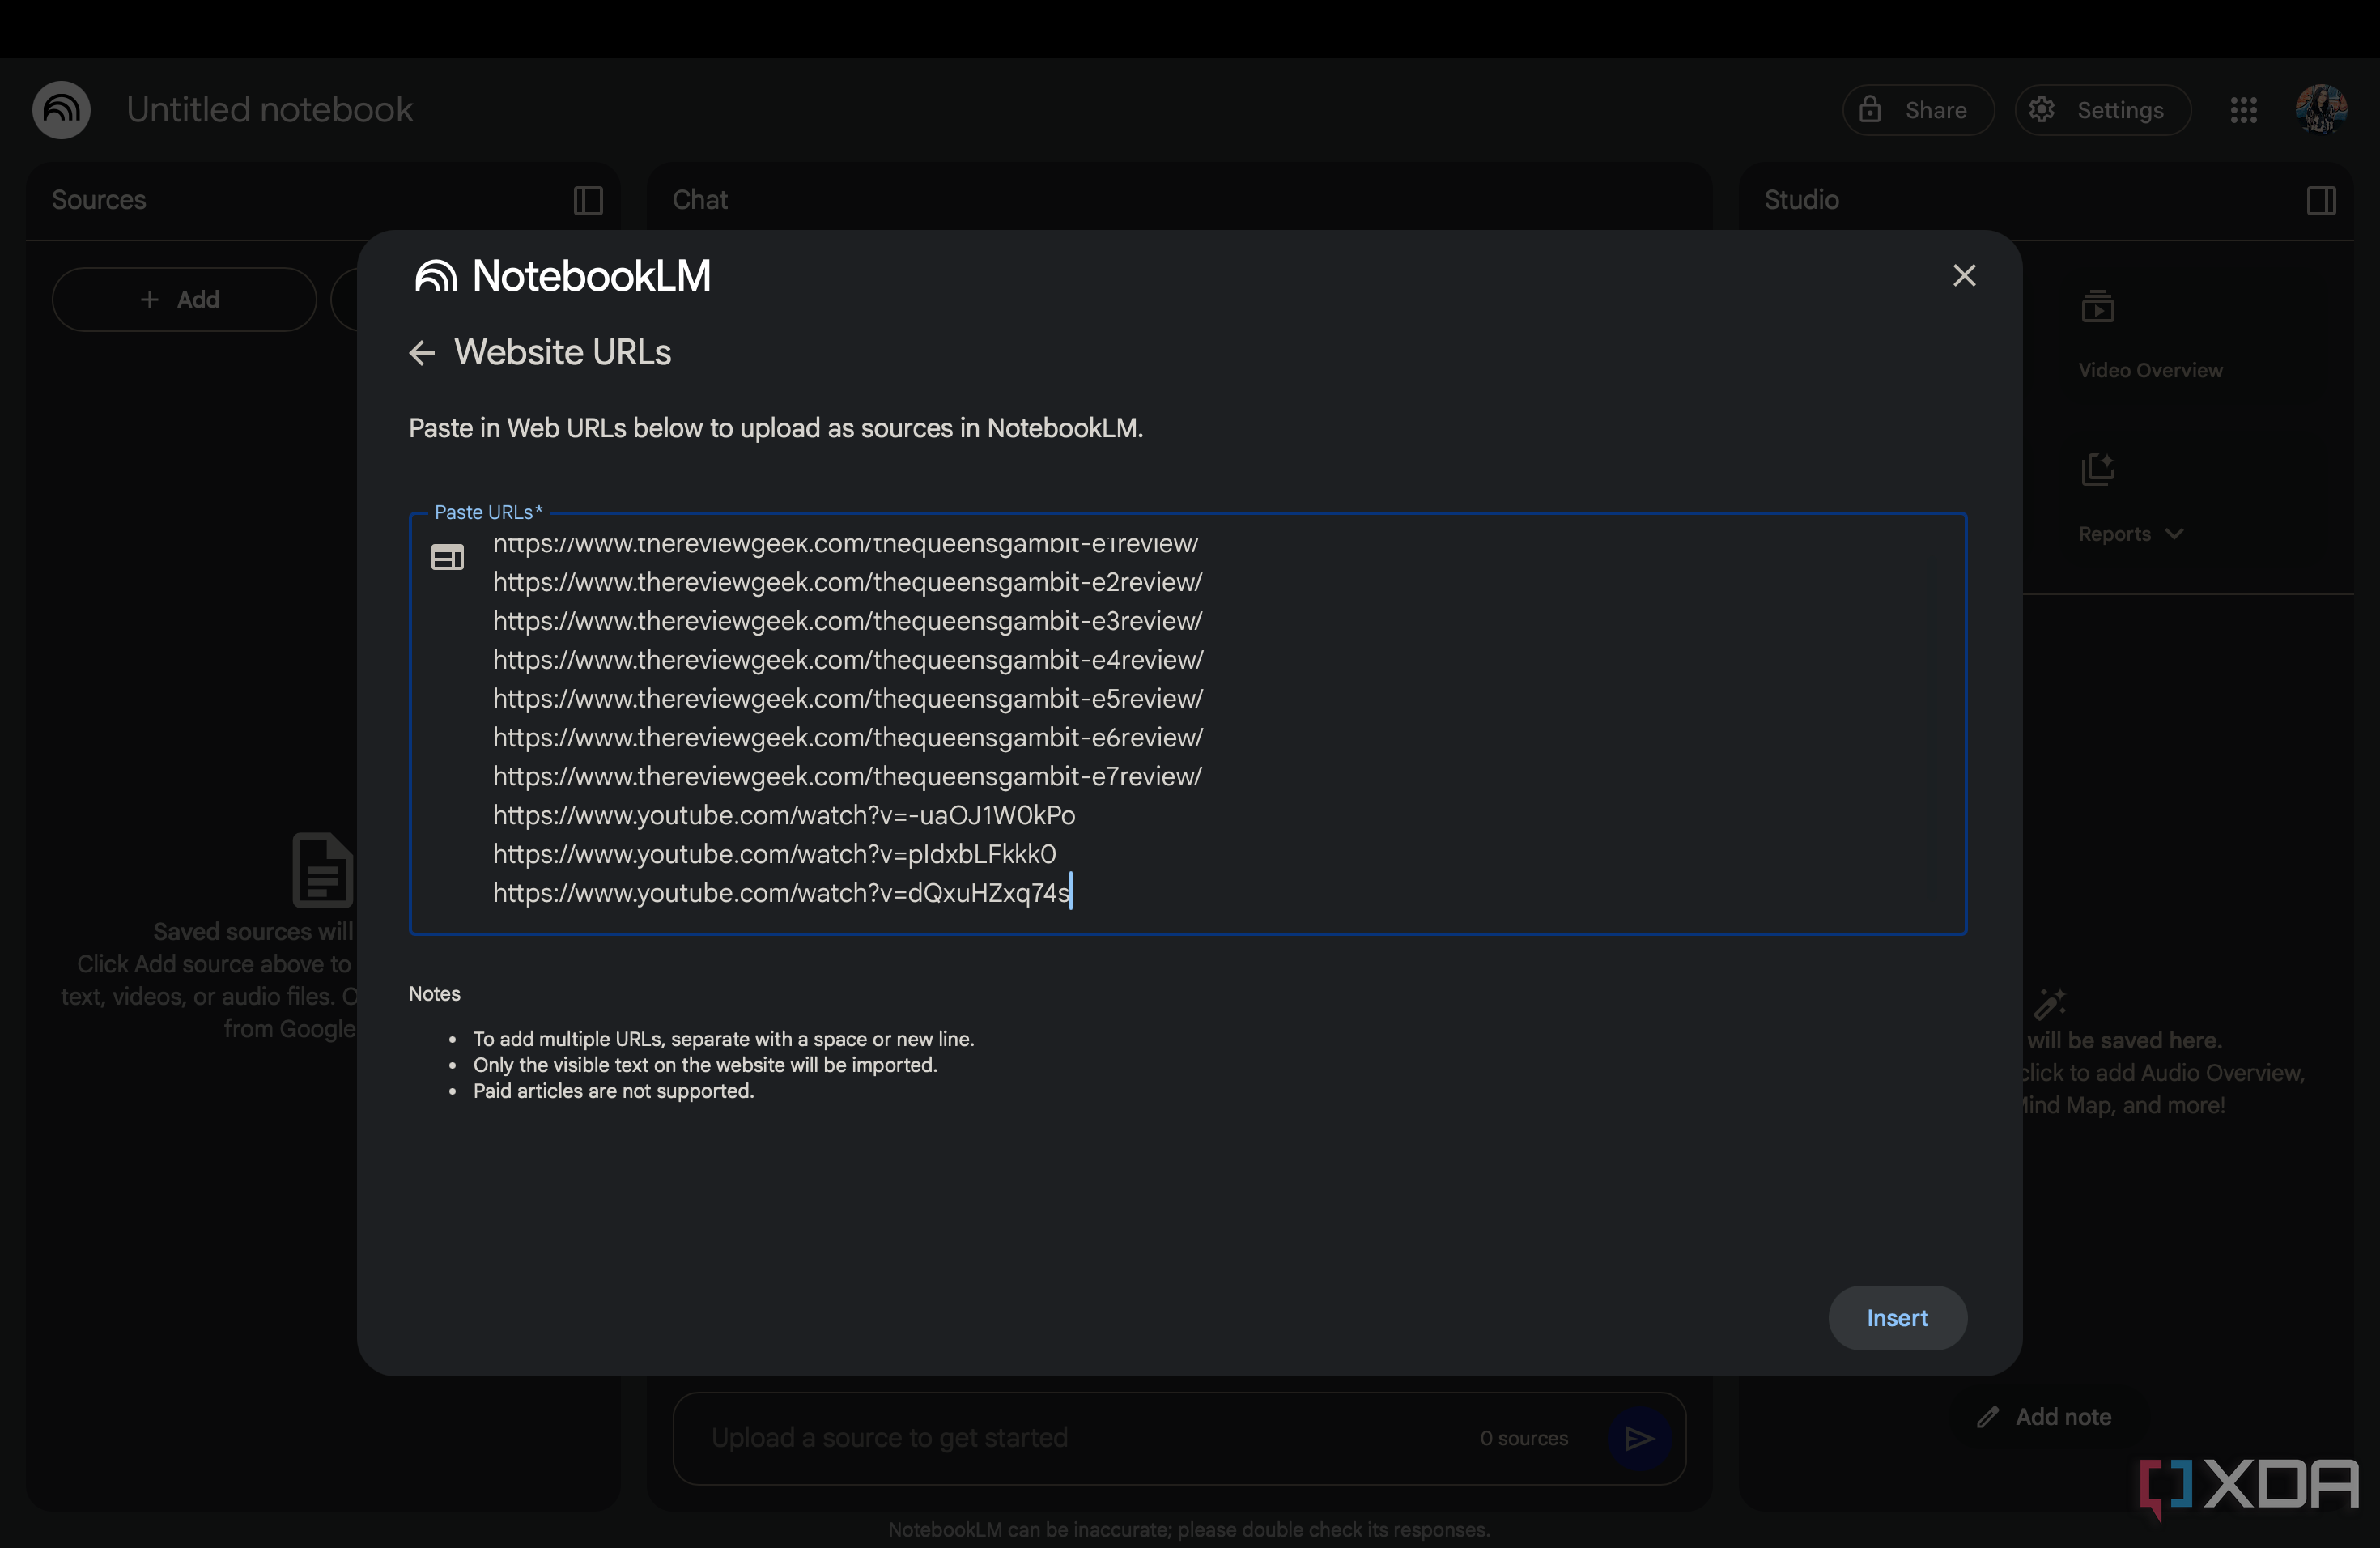The height and width of the screenshot is (1548, 2380).
Task: Click inside the Paste URLs text area
Action: (x=1188, y=724)
